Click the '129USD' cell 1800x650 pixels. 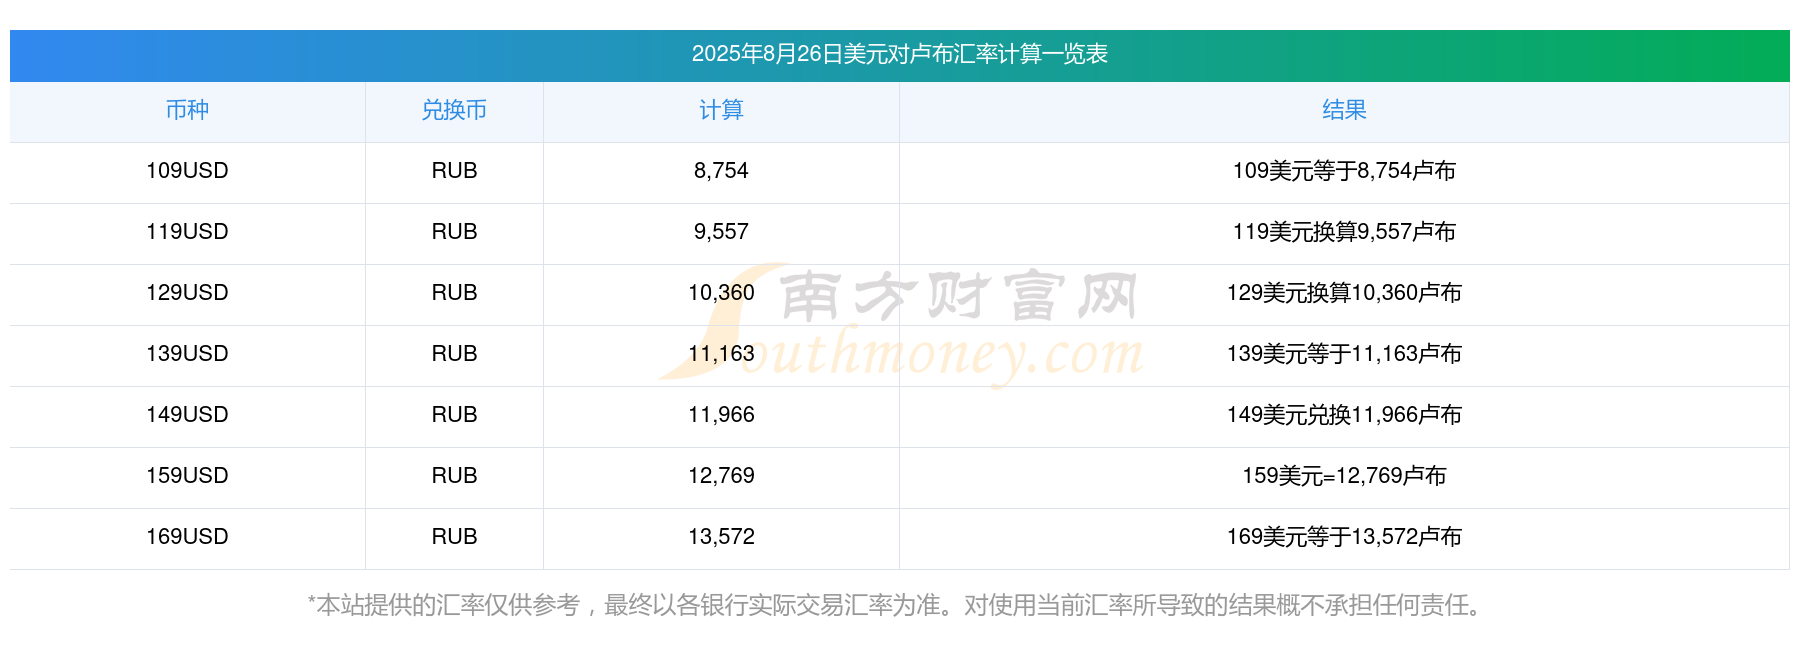coord(187,293)
